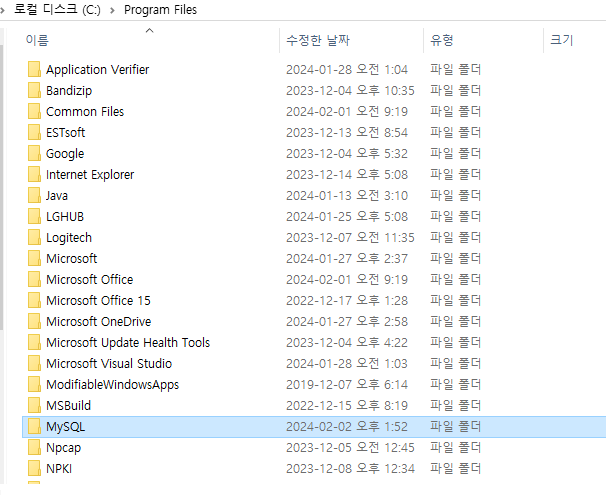Select the MySQL folder name
This screenshot has height=495, width=606.
[x=66, y=427]
